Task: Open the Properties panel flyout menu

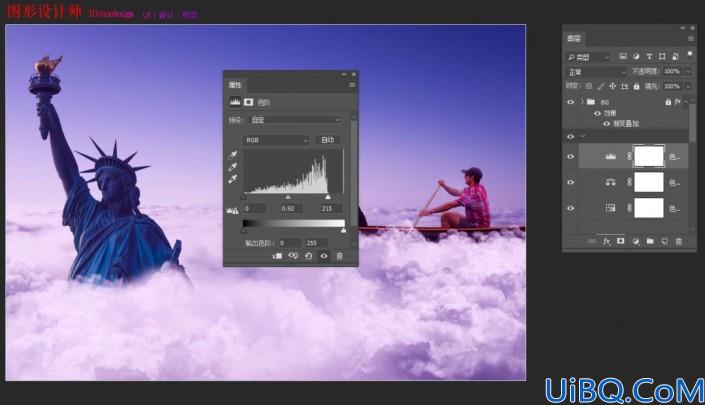Action: 352,85
